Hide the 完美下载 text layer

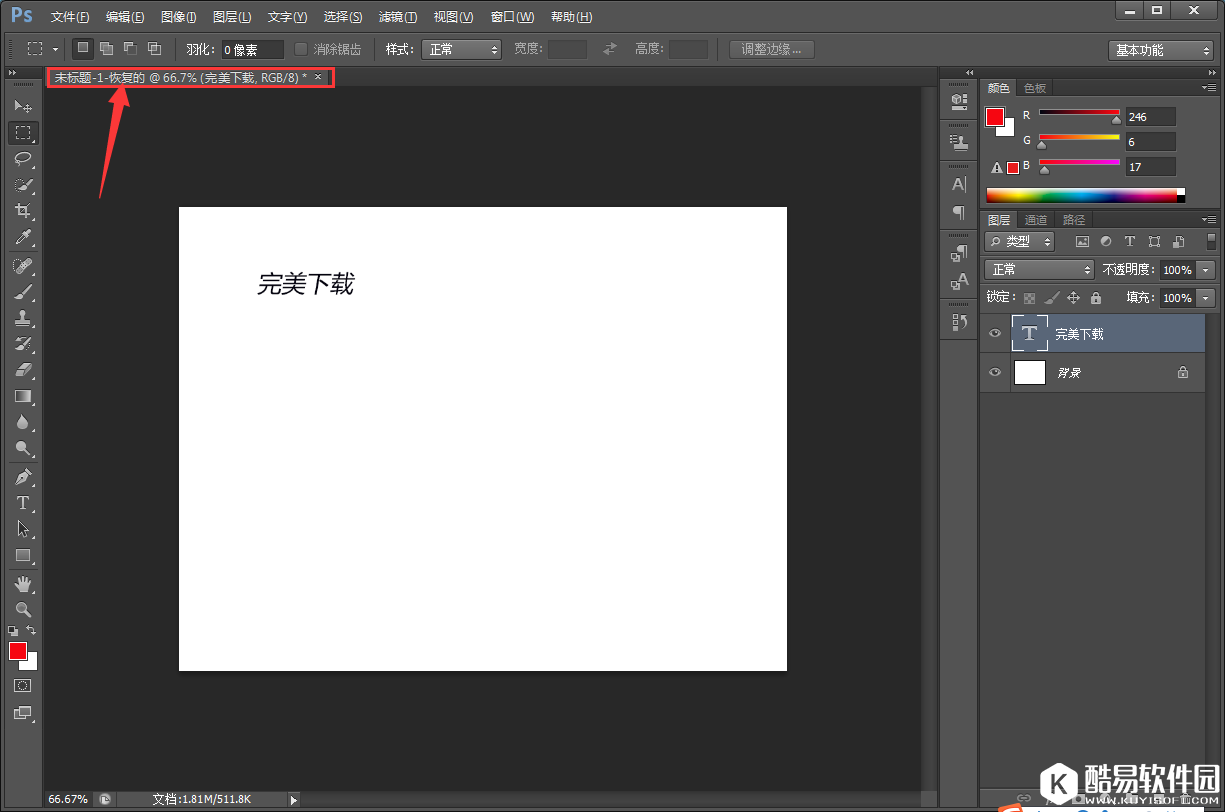point(995,334)
